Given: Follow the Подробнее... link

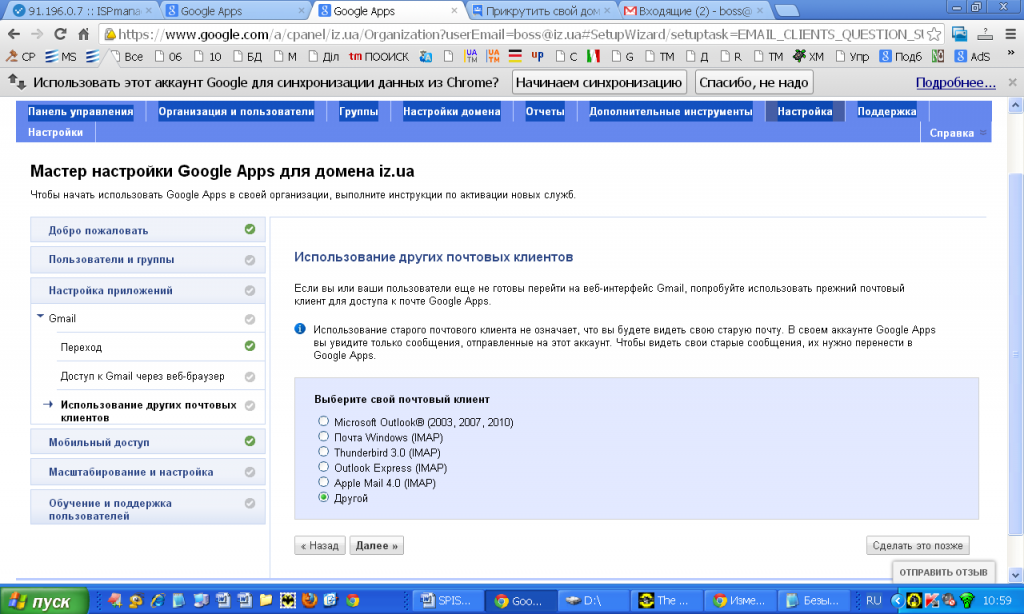Looking at the screenshot, I should 955,82.
